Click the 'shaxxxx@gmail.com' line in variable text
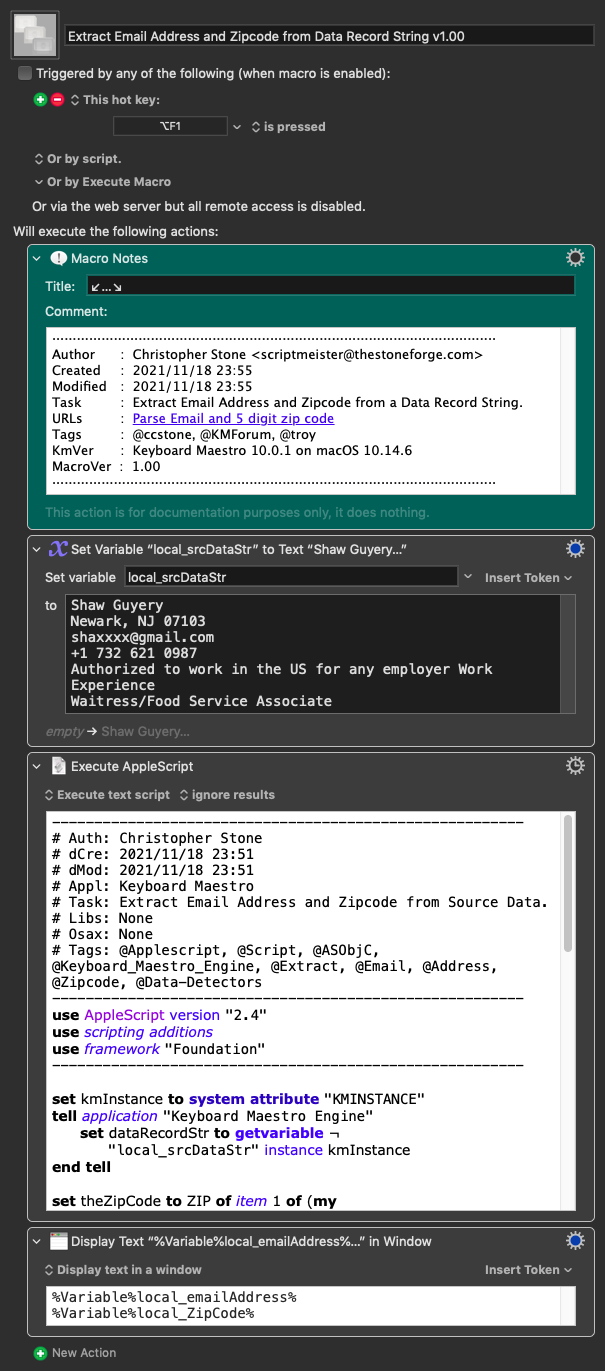The height and width of the screenshot is (1371, 605). coord(142,637)
